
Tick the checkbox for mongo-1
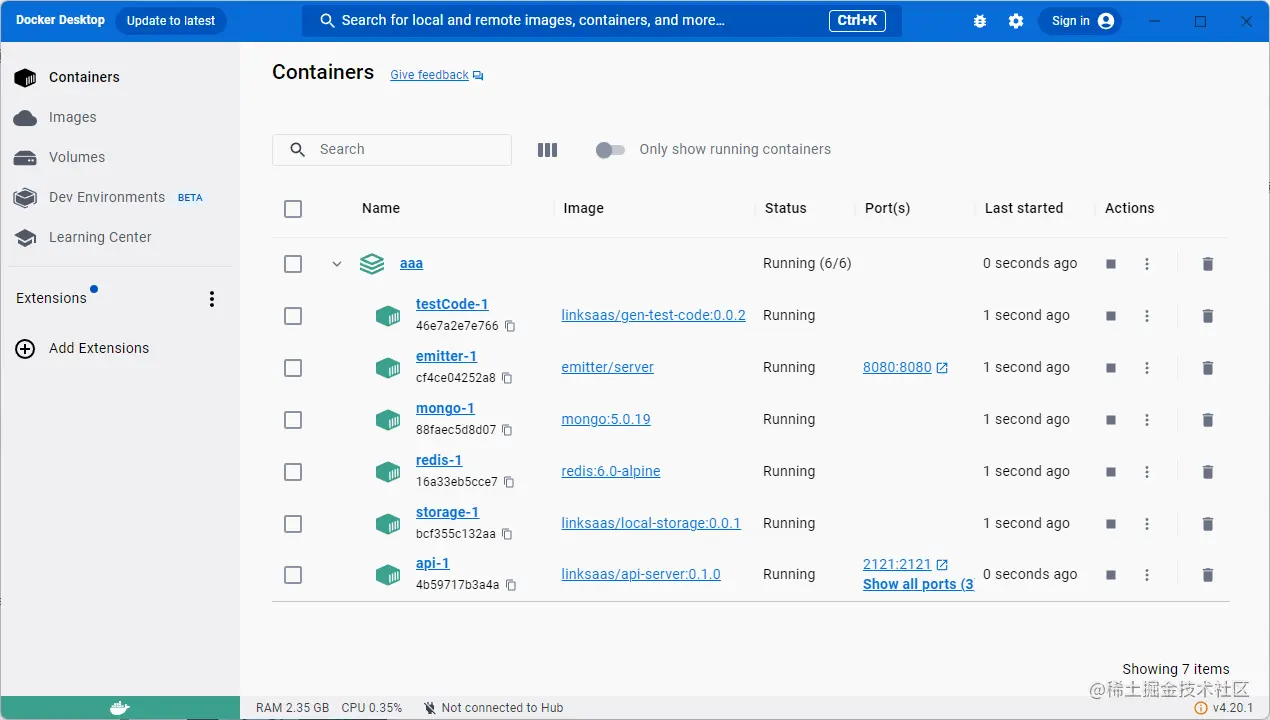click(293, 420)
